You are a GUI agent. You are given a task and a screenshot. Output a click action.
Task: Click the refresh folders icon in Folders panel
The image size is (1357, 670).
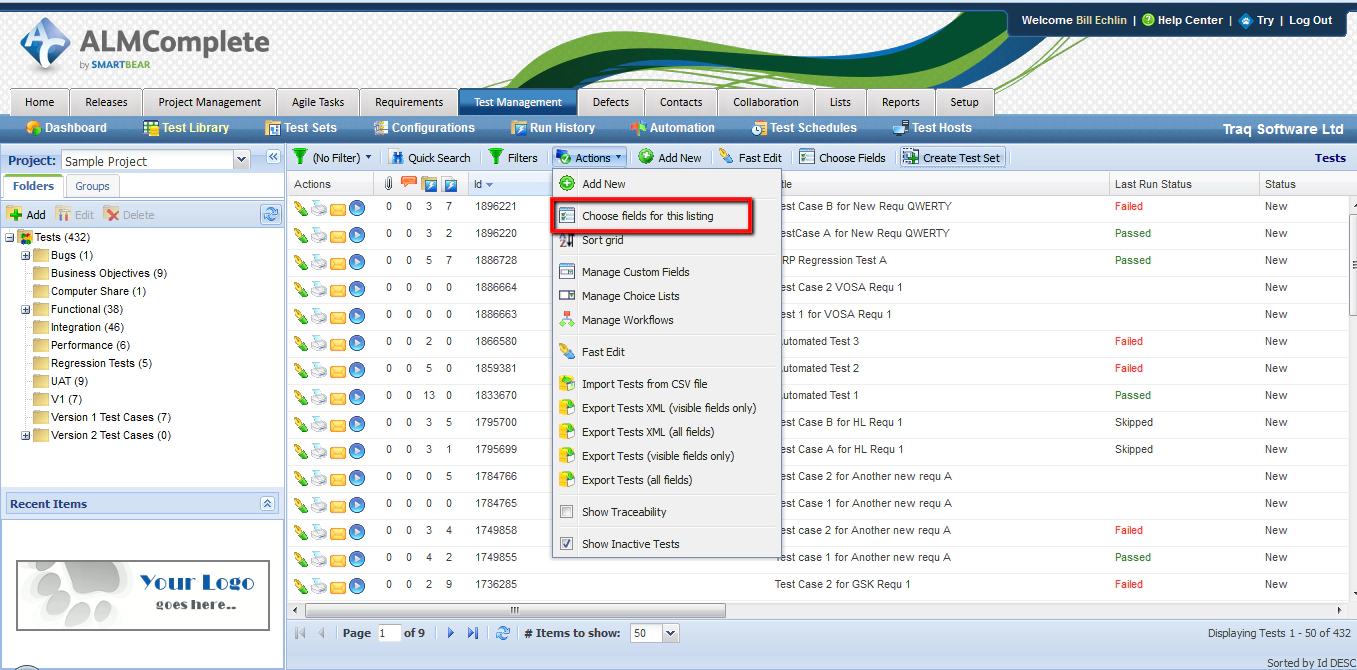tap(270, 214)
